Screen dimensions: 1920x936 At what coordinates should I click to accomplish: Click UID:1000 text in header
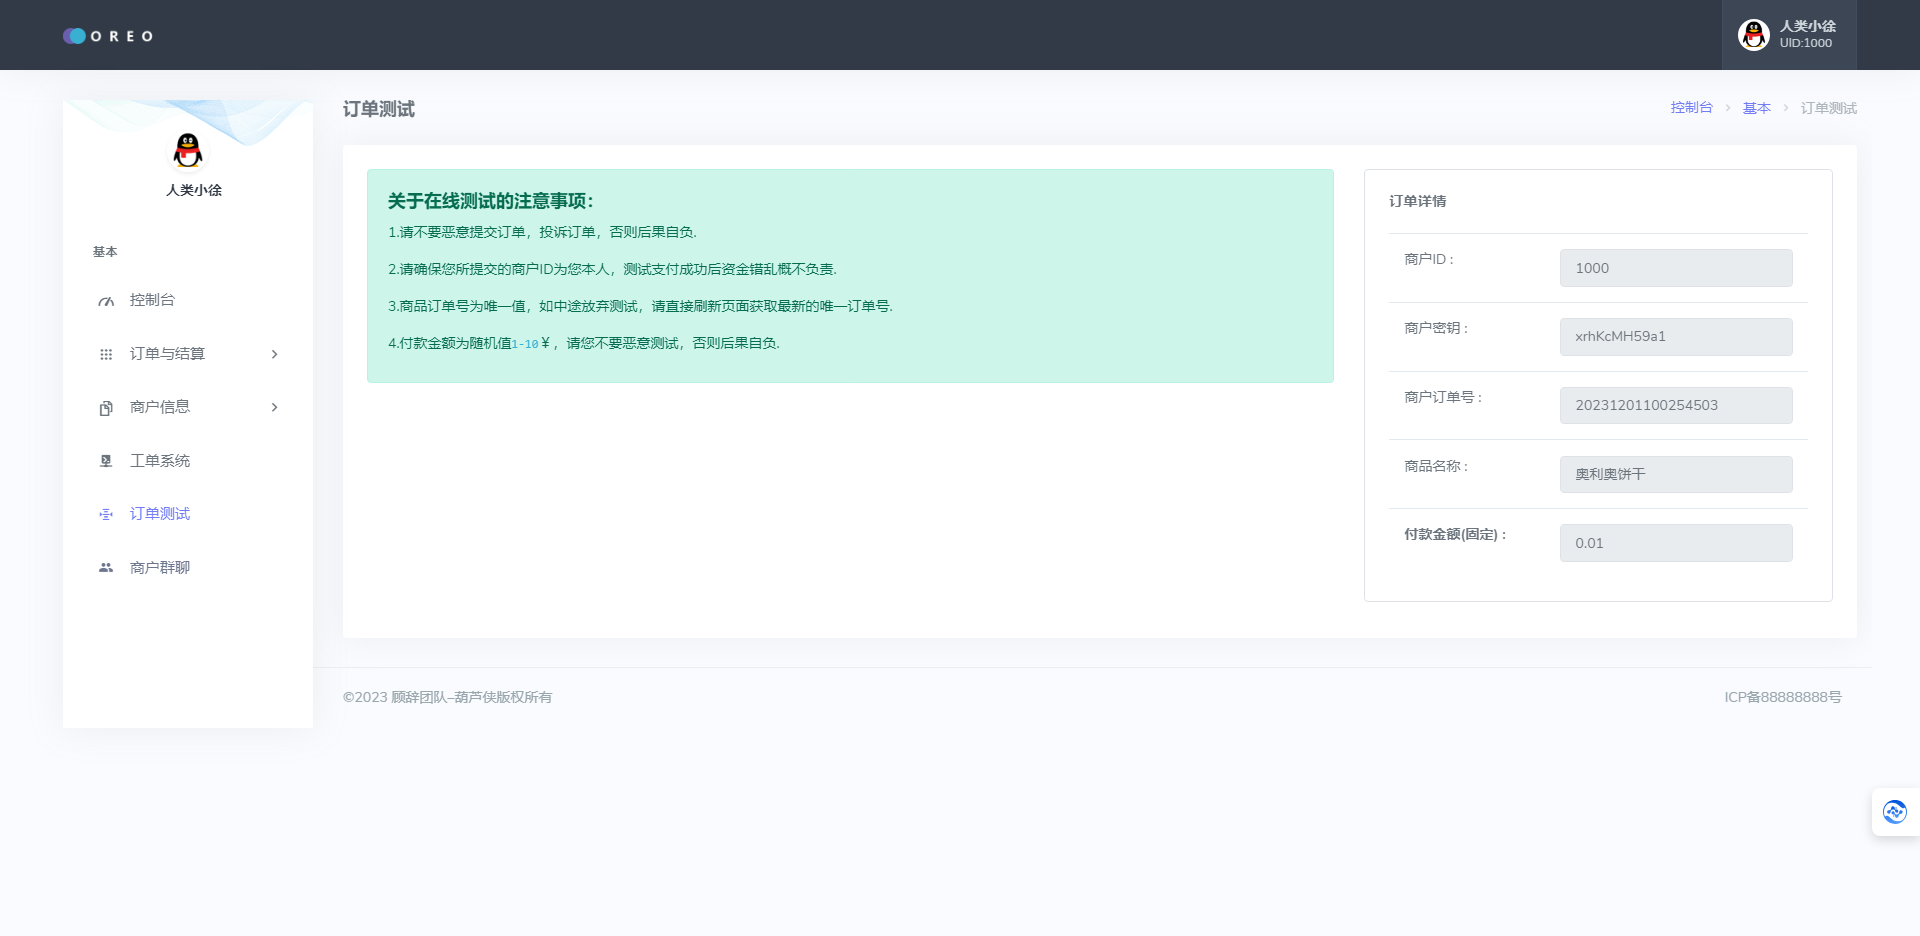coord(1805,43)
